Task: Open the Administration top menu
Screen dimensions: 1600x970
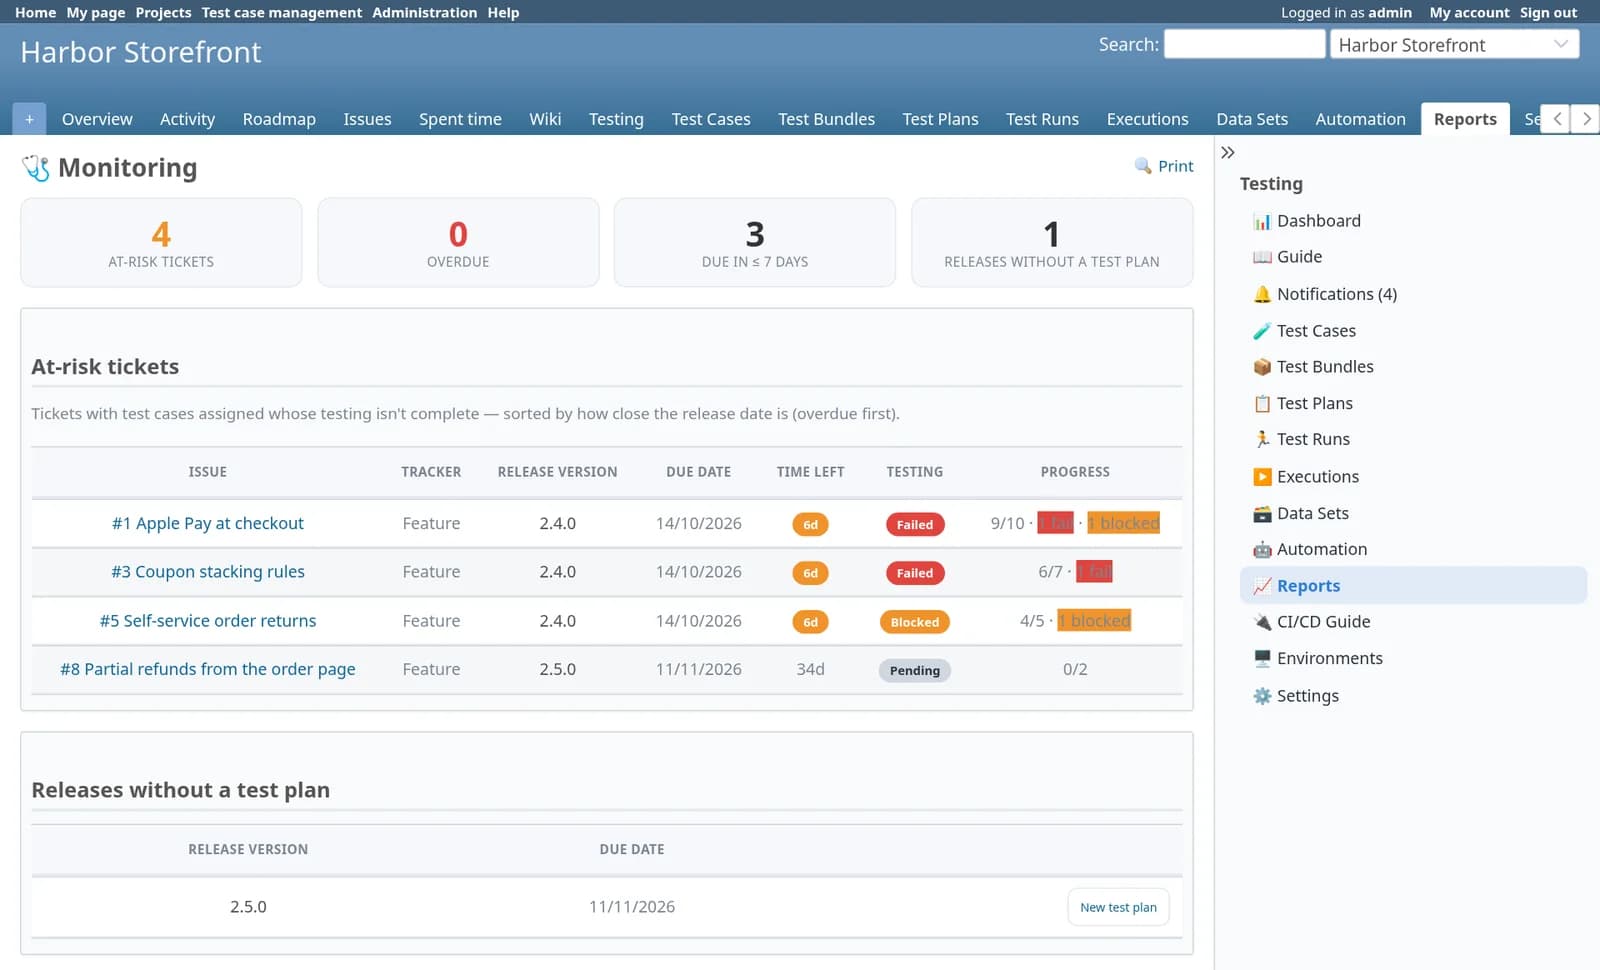Action: [x=425, y=12]
